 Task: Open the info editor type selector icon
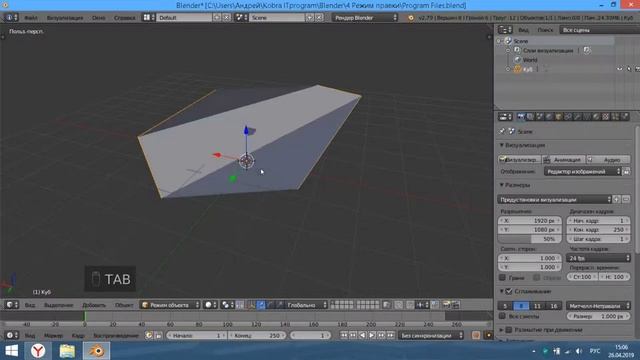(11, 18)
